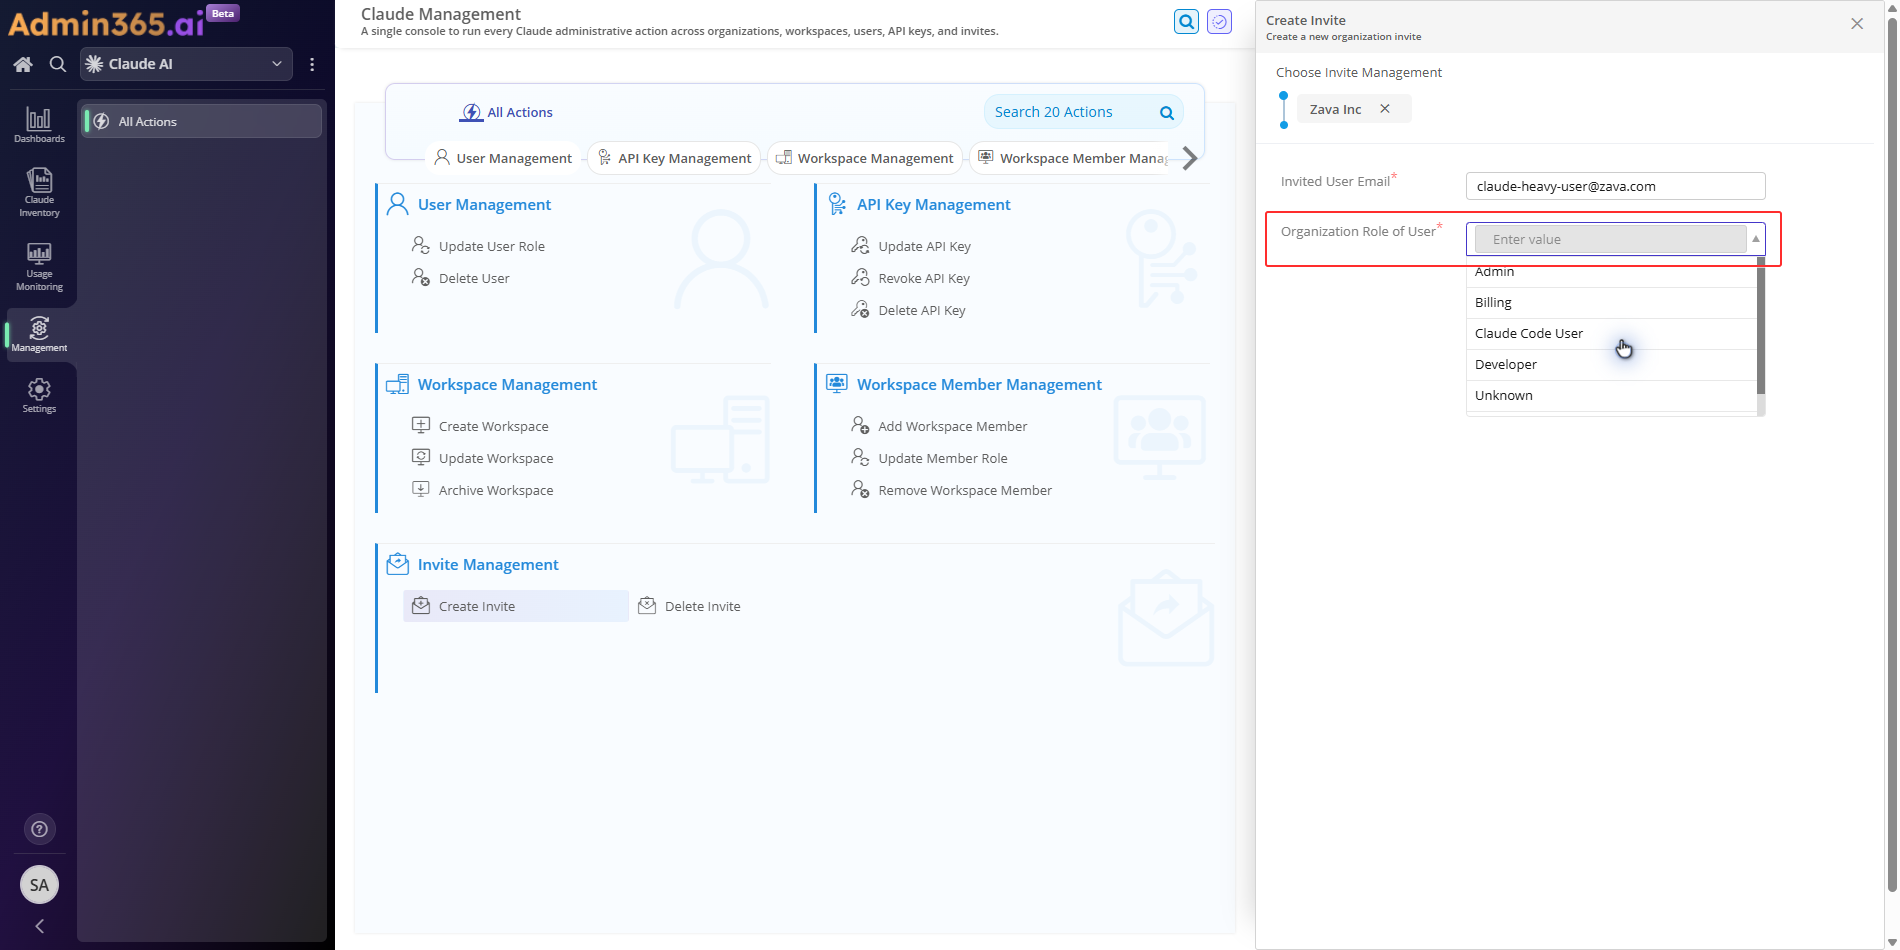This screenshot has width=1900, height=950.
Task: Open the Delete User action
Action: pyautogui.click(x=461, y=278)
